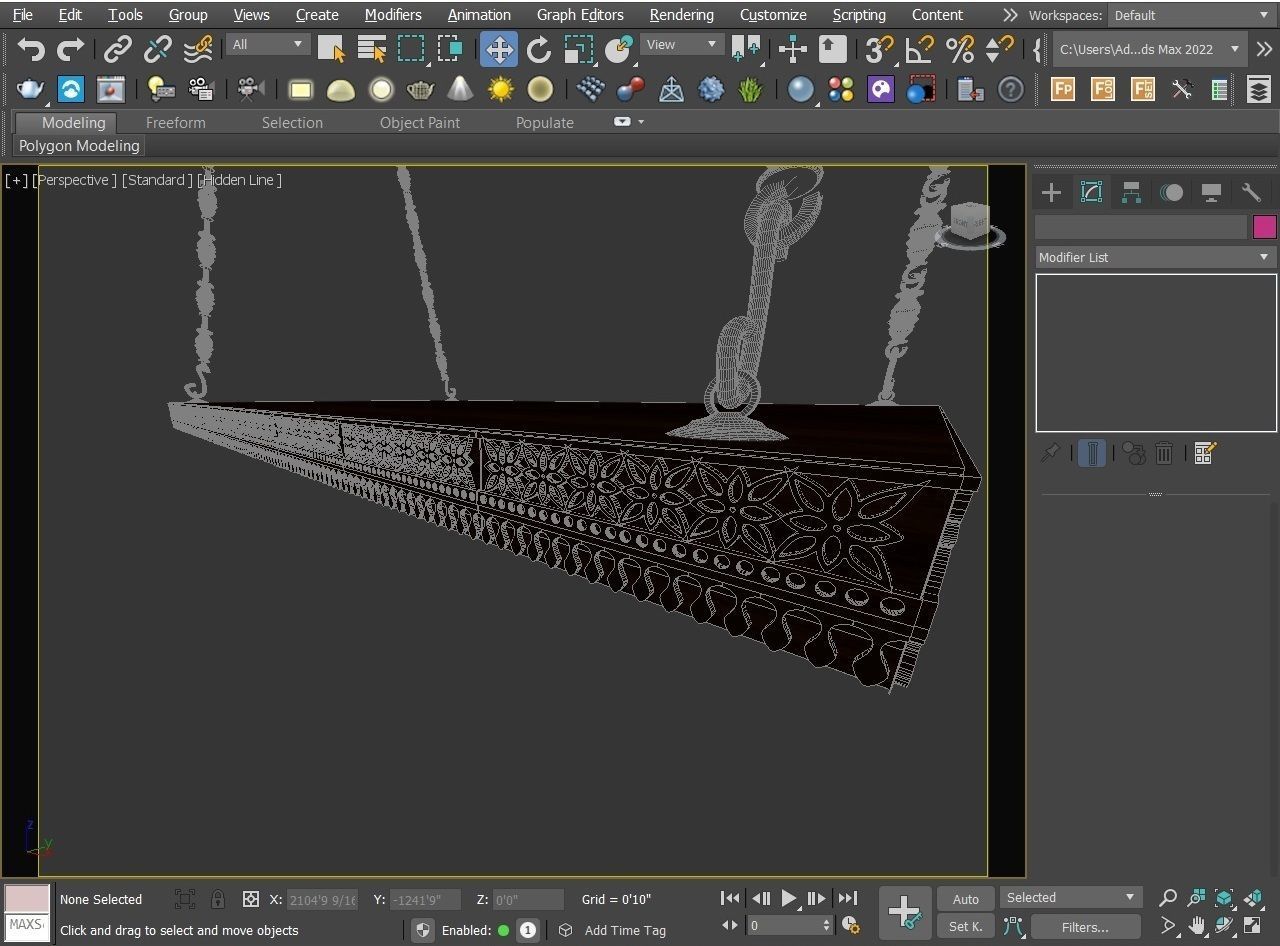1280x946 pixels.
Task: Click the Polygon Modeling panel button
Action: [x=79, y=146]
